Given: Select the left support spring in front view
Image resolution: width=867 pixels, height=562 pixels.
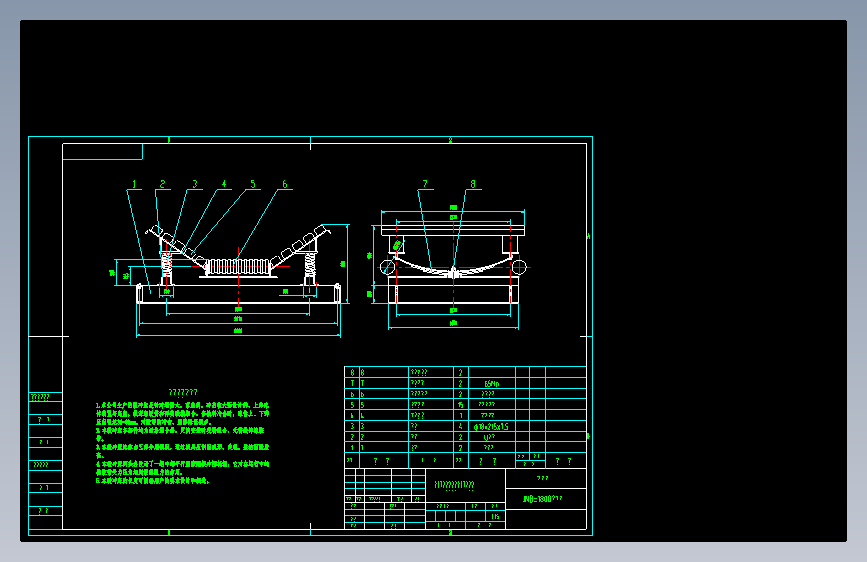Looking at the screenshot, I should [166, 269].
